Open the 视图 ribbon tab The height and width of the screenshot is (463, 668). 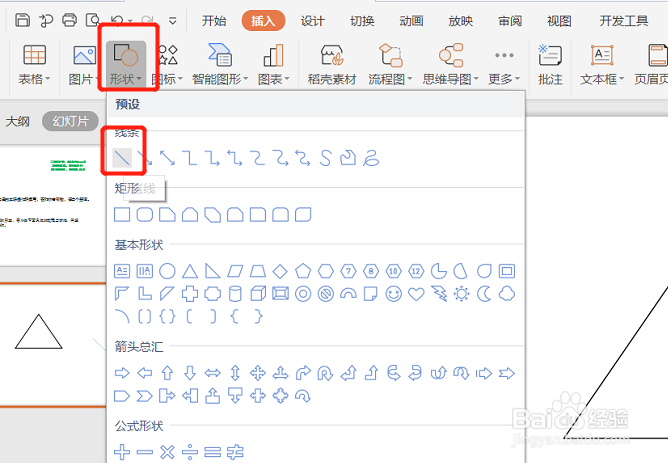[x=559, y=20]
